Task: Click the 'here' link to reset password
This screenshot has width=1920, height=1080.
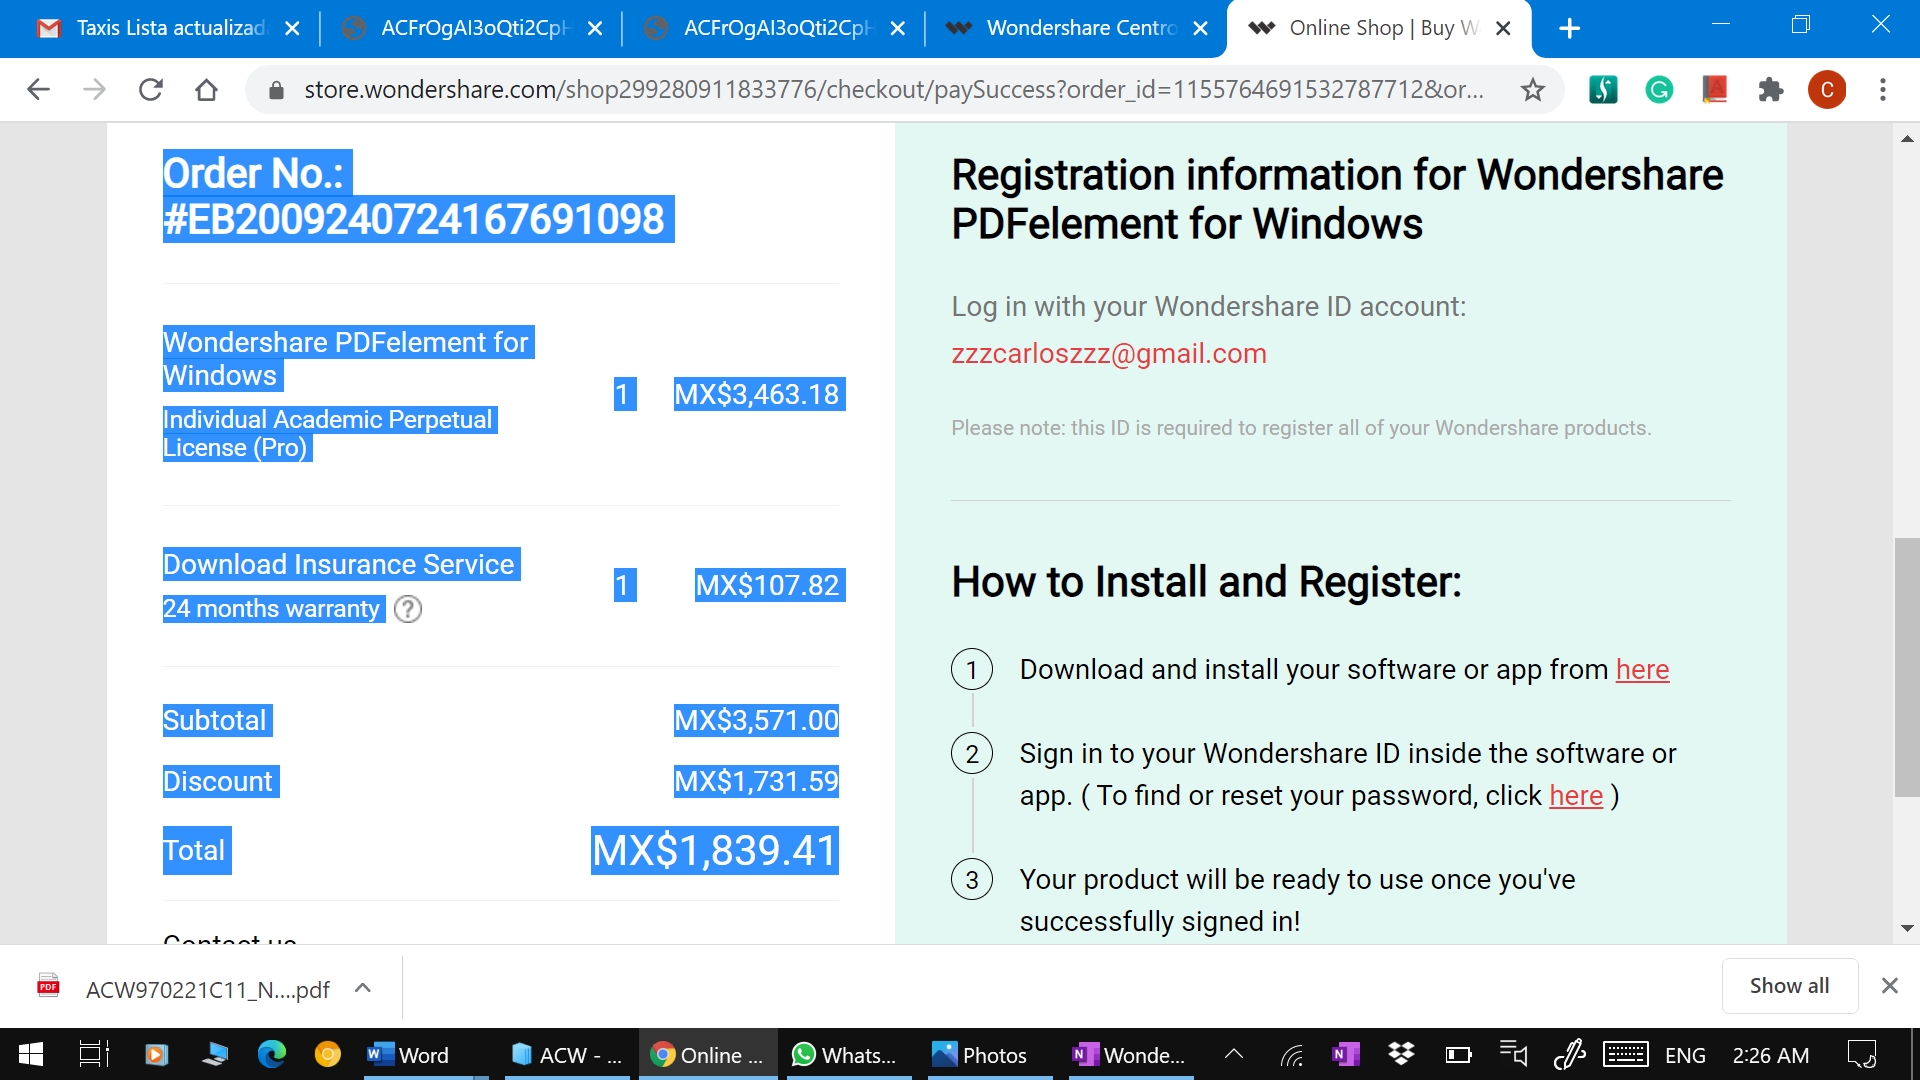Action: point(1576,795)
